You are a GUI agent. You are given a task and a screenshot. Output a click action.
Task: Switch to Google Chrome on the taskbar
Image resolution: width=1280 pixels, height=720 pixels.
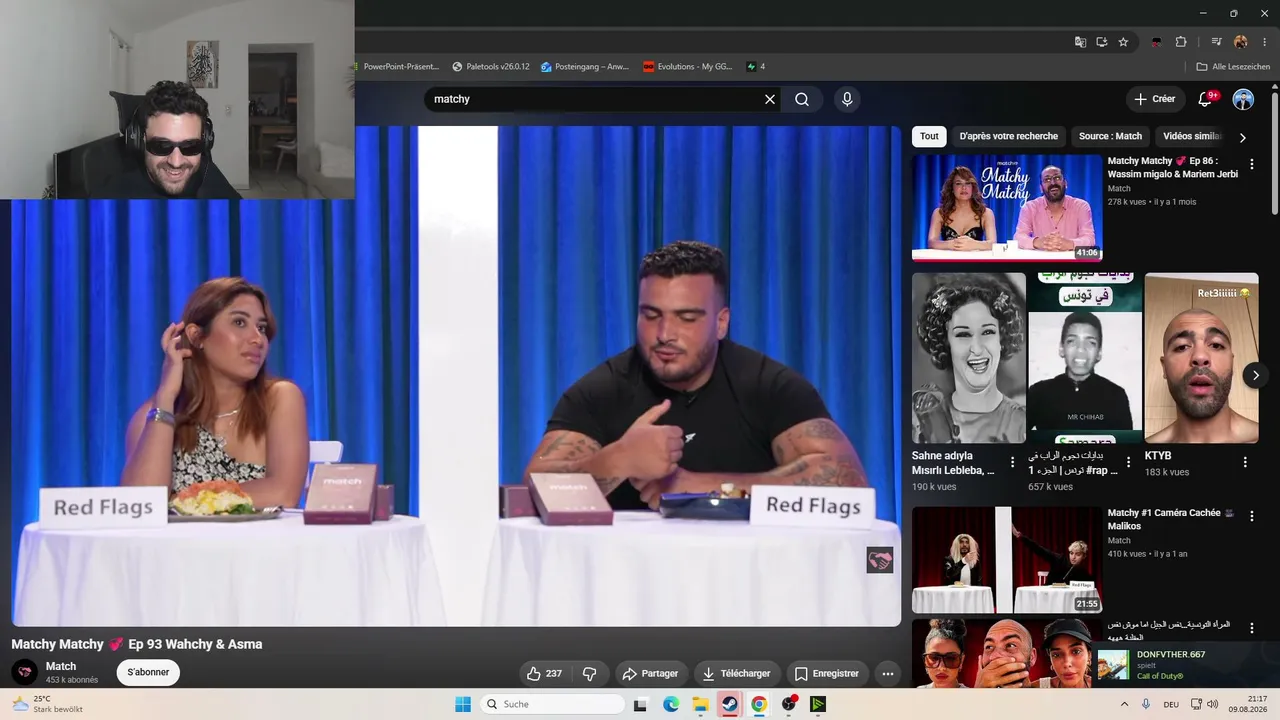point(759,704)
